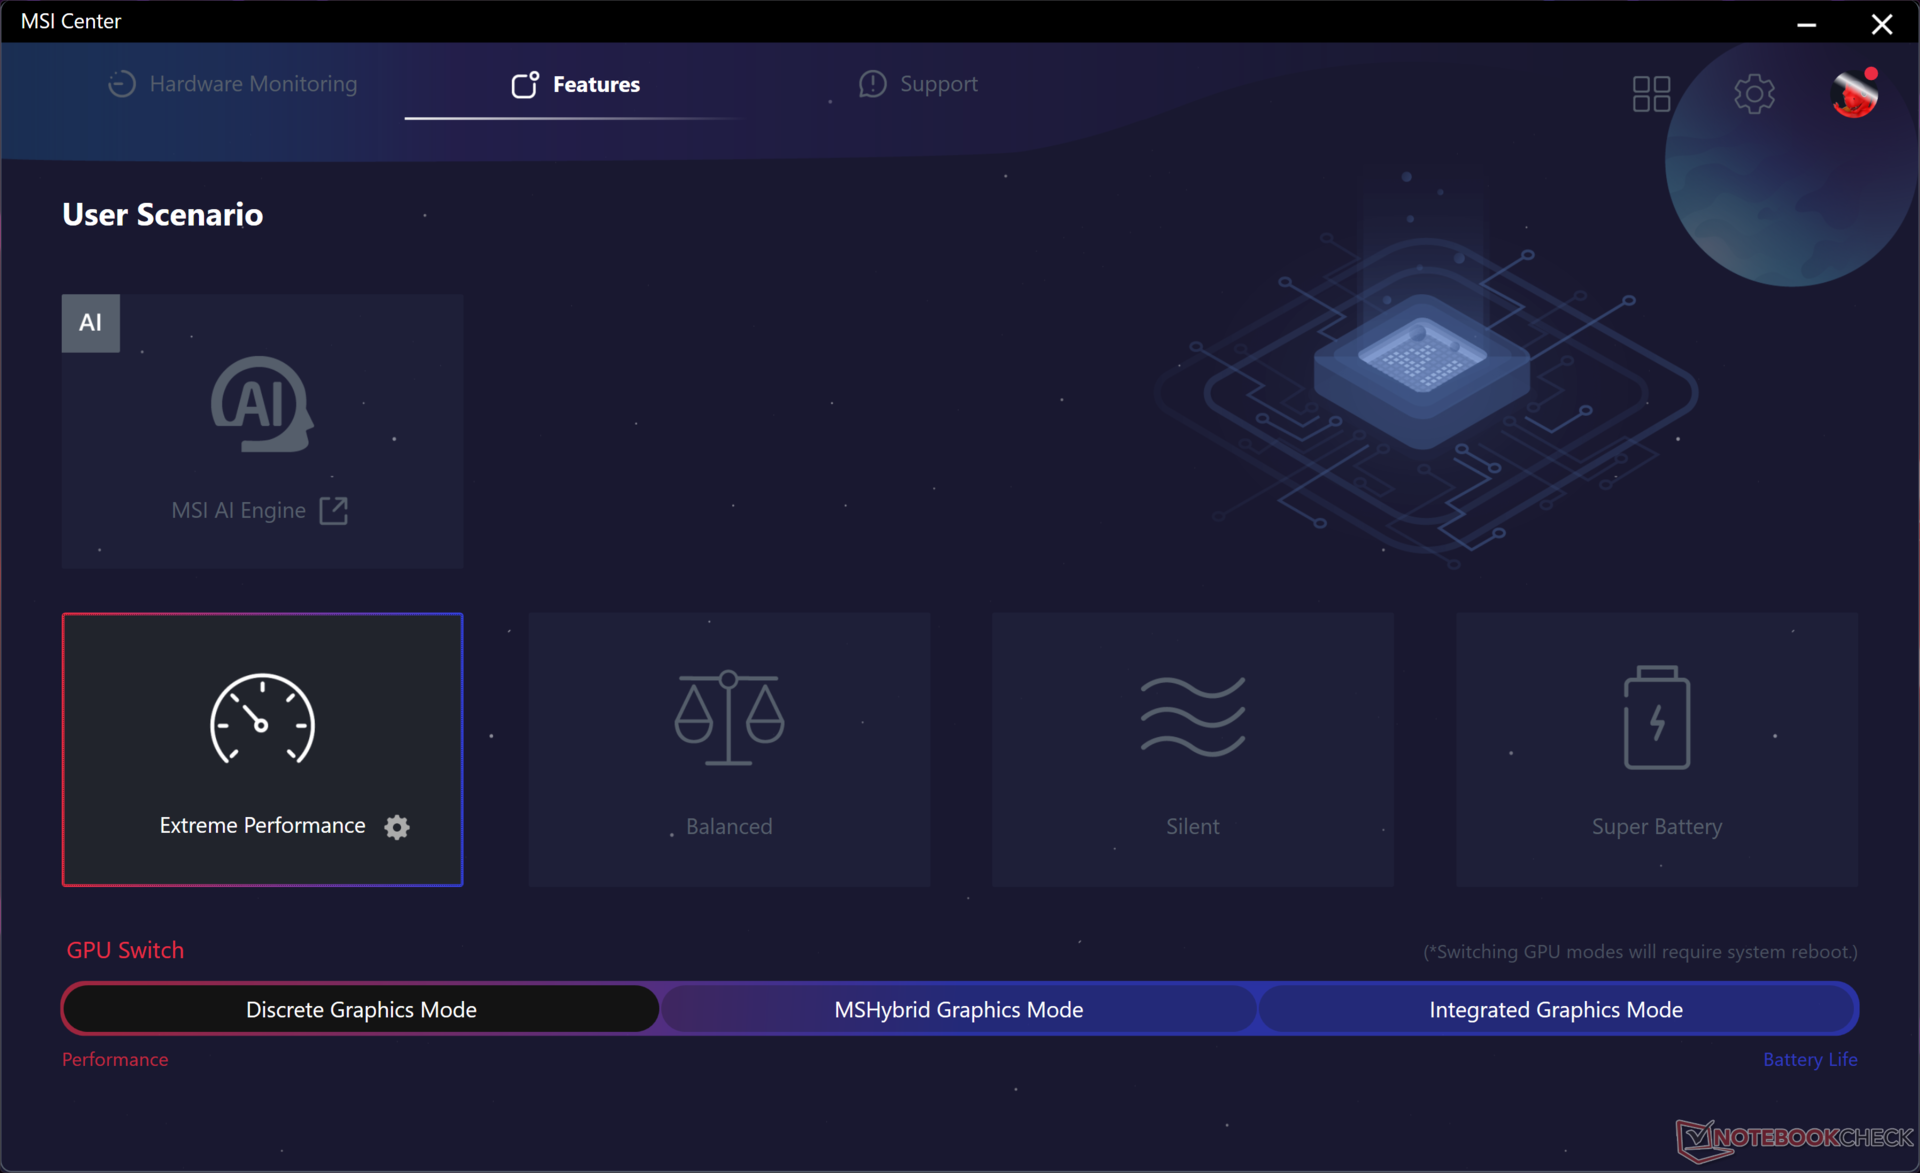Open MSI Center settings gear

[1753, 94]
